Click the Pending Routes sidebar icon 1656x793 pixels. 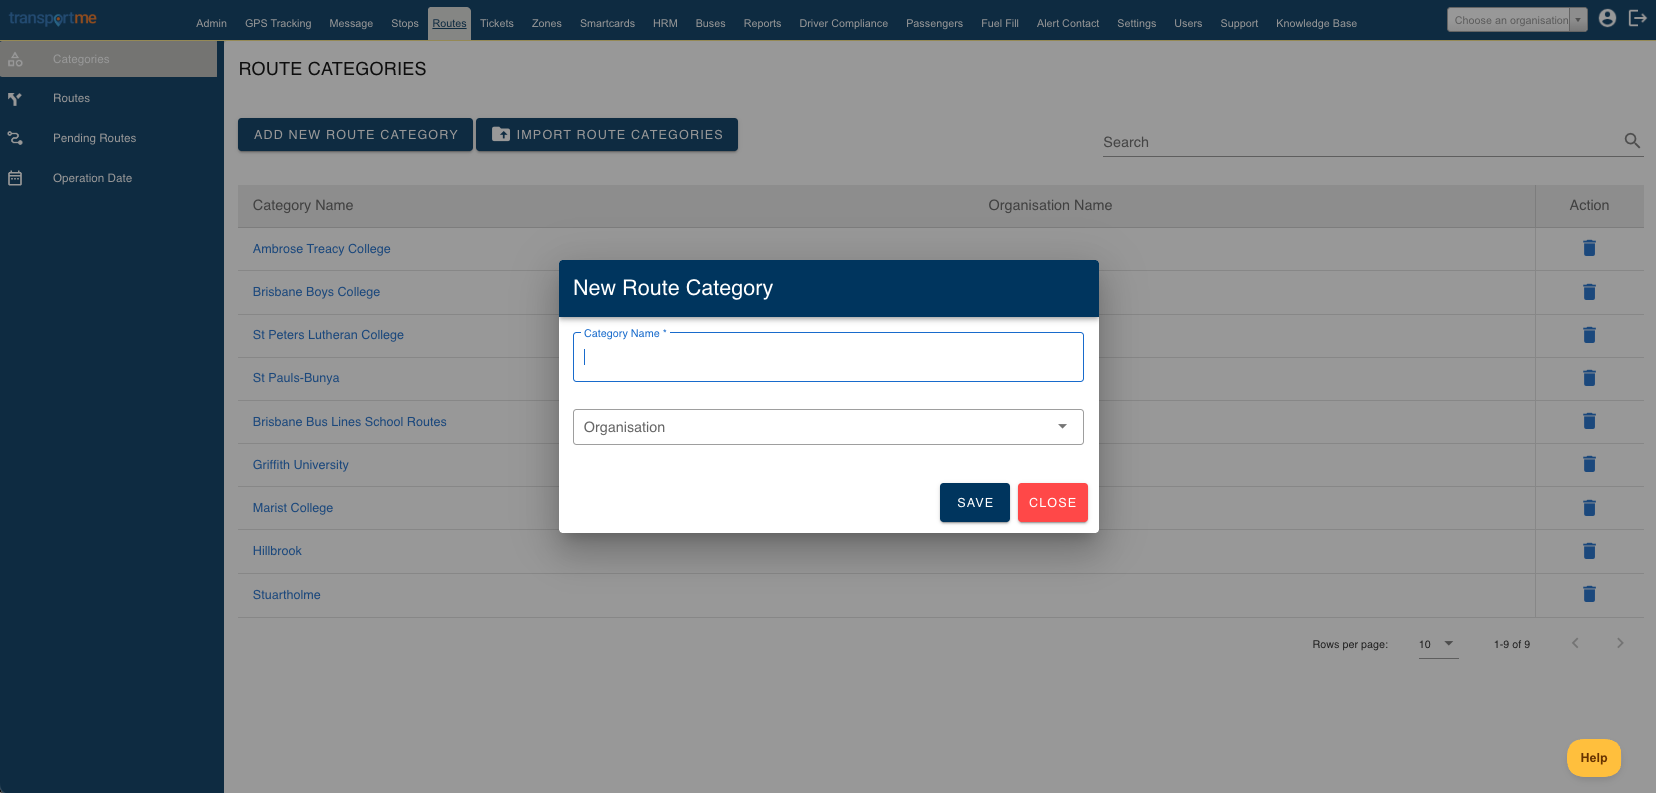coord(15,138)
